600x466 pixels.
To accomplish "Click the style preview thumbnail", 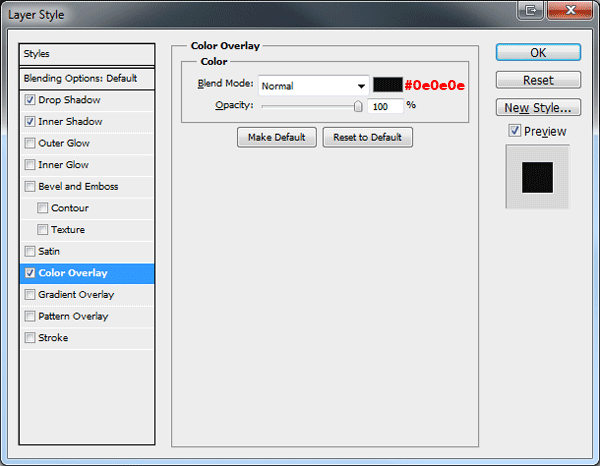I will point(538,177).
